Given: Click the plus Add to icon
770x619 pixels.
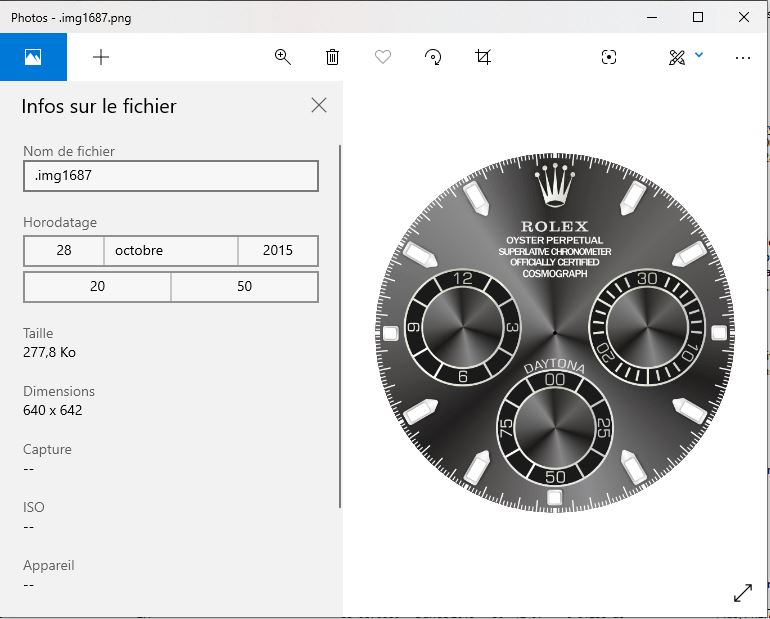Looking at the screenshot, I should (x=101, y=57).
